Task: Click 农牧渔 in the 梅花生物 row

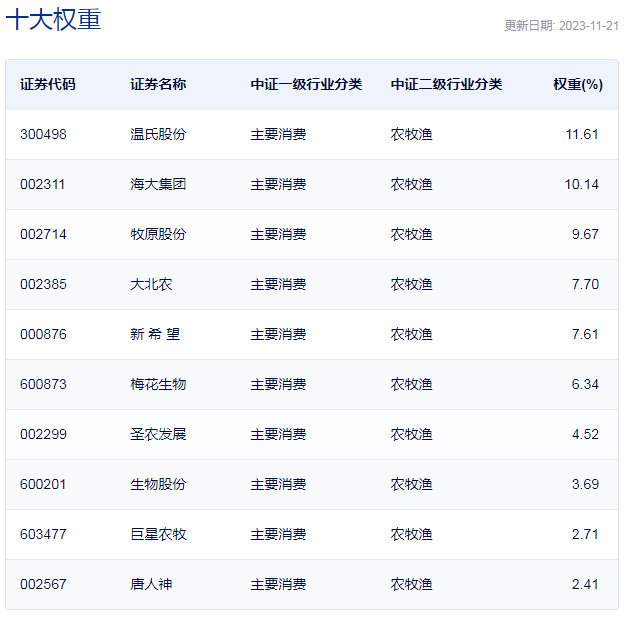Action: (411, 384)
